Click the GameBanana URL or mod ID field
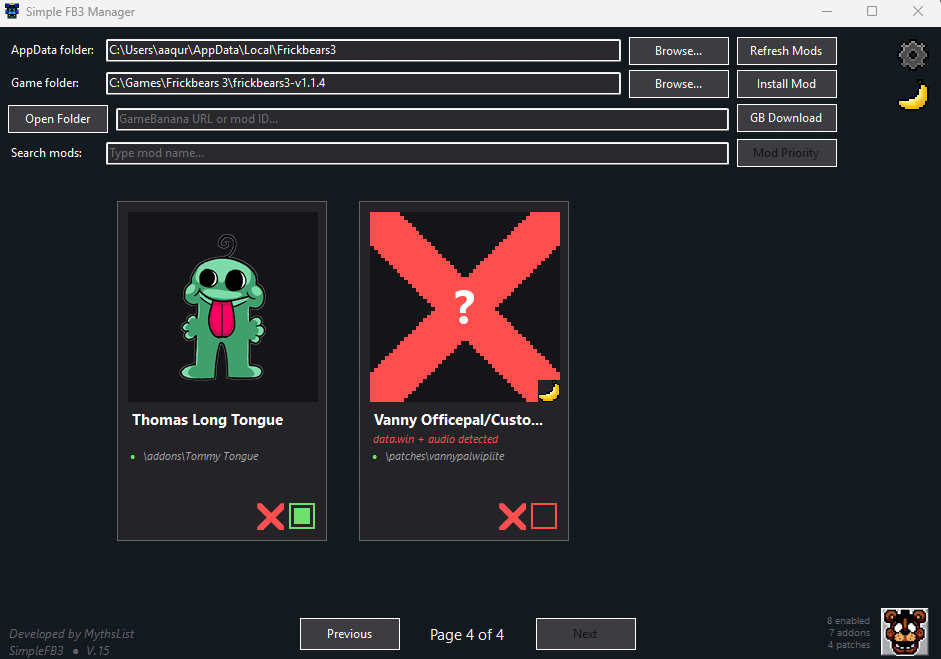This screenshot has width=941, height=659. point(422,119)
